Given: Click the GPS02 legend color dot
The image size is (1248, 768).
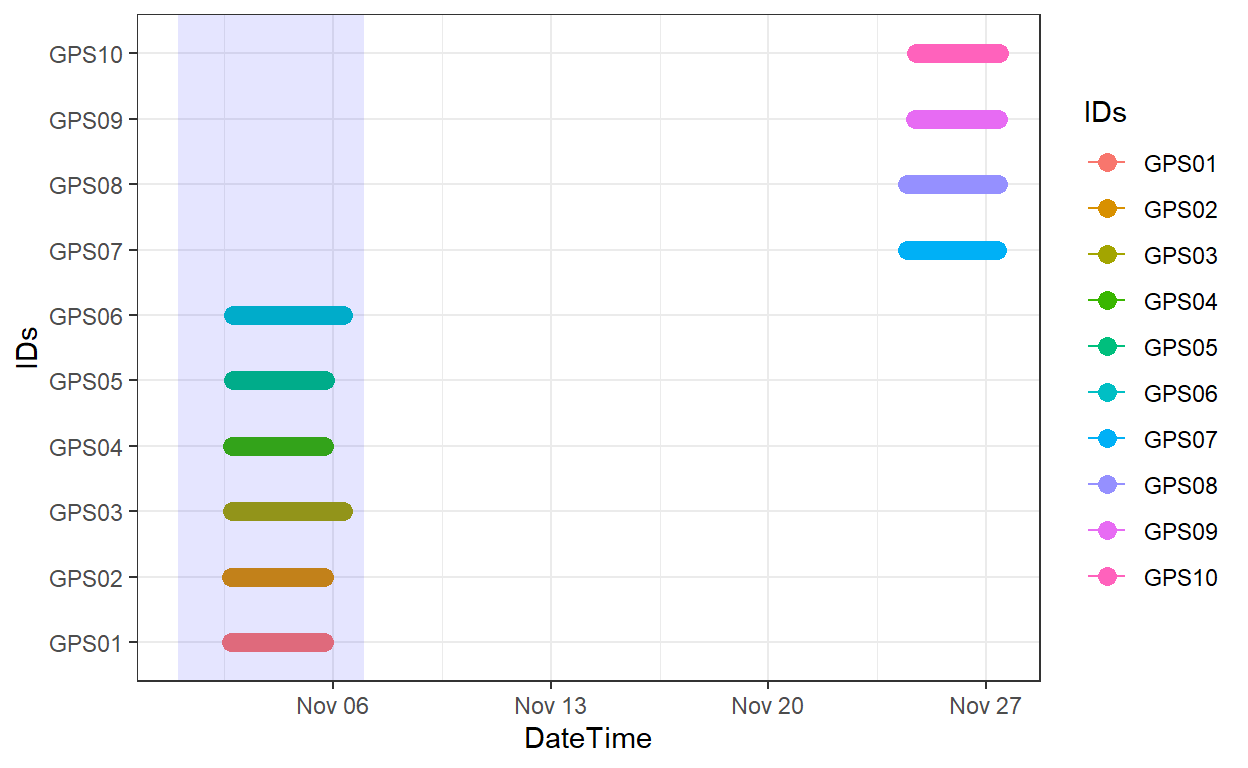Looking at the screenshot, I should tap(1106, 210).
